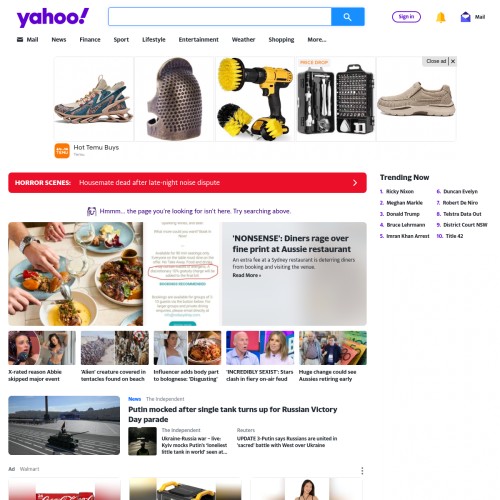500x500 pixels.
Task: Click the Mail envelope icon in the nav bar
Action: pyautogui.click(x=20, y=40)
